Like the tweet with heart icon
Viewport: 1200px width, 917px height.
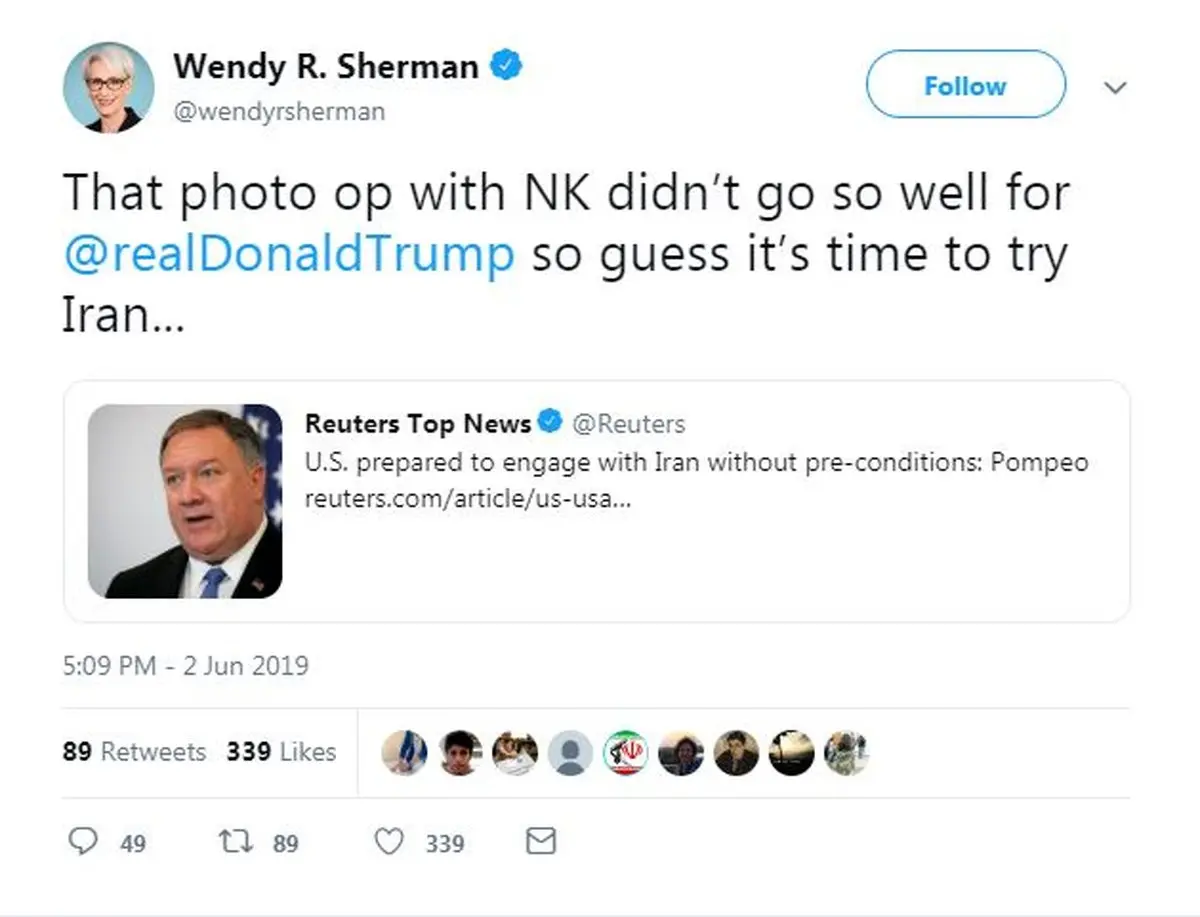(x=390, y=842)
